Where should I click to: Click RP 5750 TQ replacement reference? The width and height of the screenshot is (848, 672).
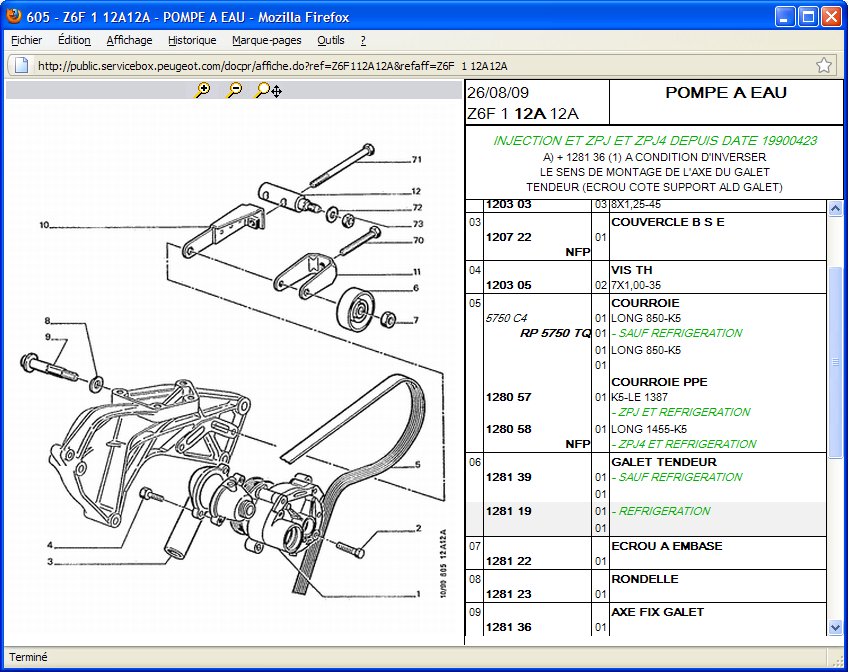[555, 333]
